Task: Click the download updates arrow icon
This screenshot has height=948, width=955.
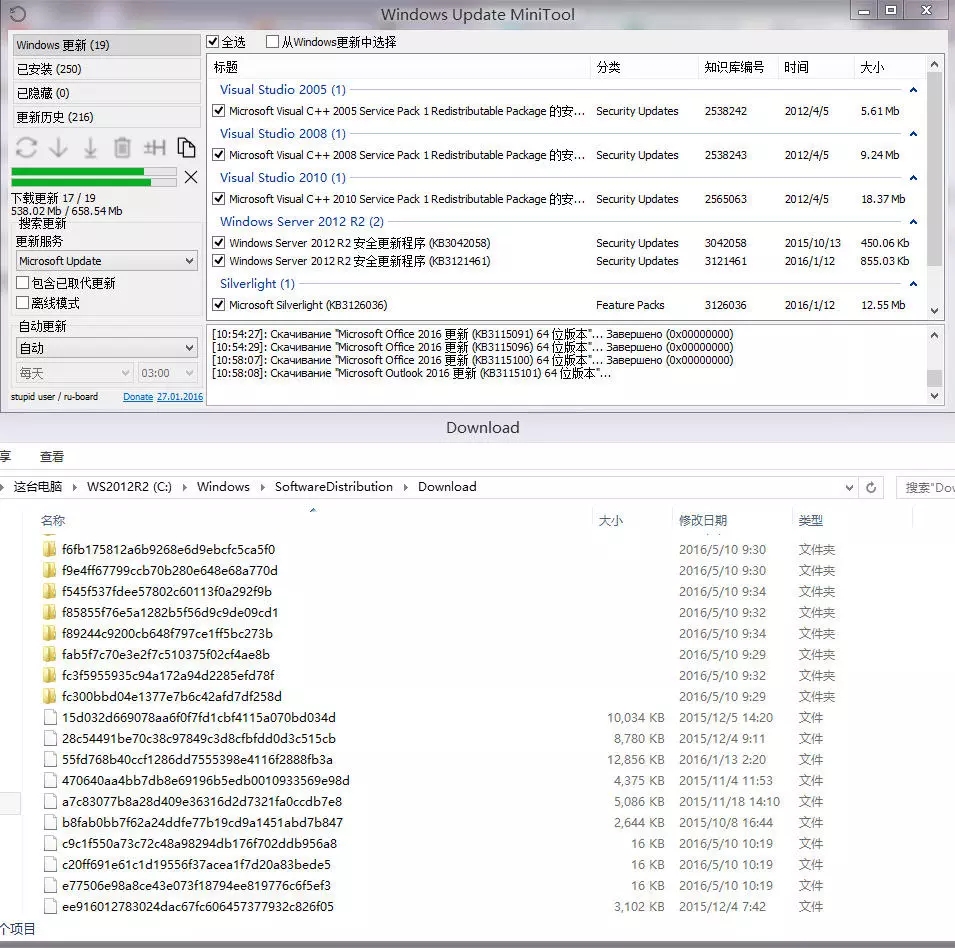Action: (59, 148)
